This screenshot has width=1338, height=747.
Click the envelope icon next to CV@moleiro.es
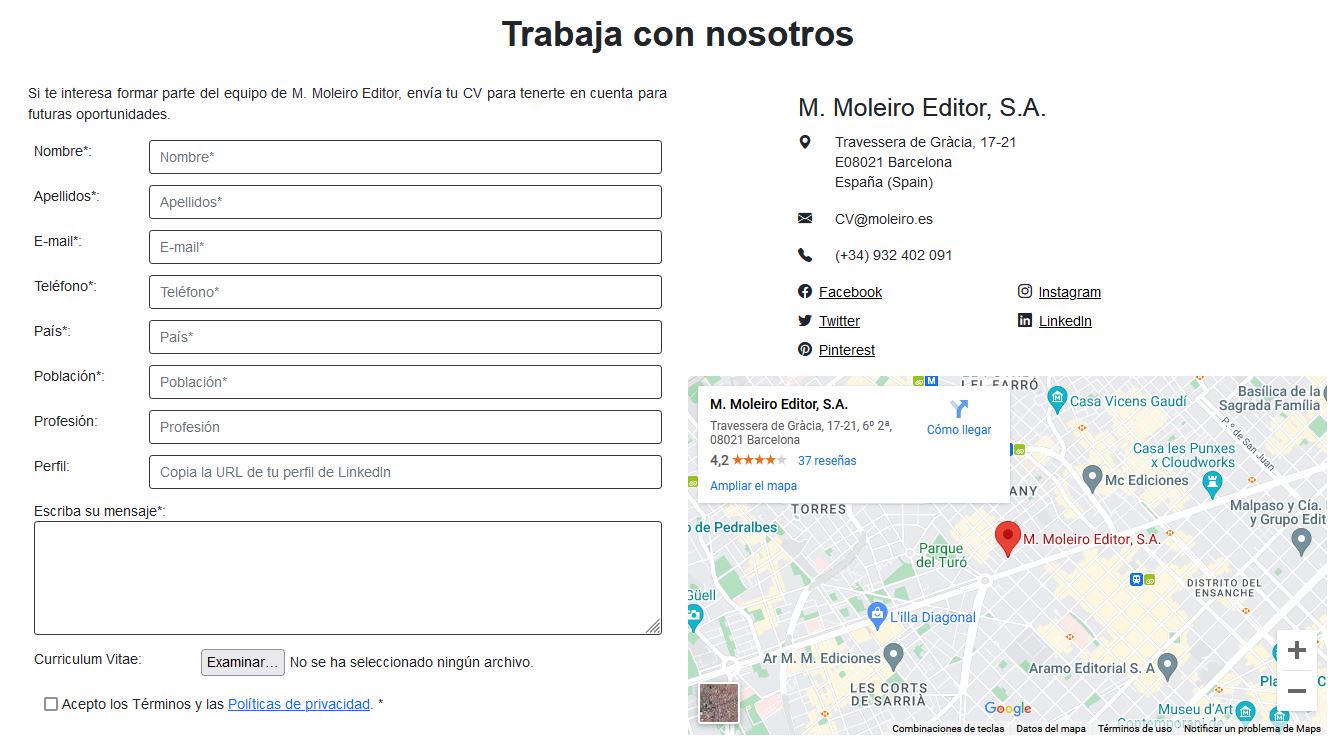(806, 218)
